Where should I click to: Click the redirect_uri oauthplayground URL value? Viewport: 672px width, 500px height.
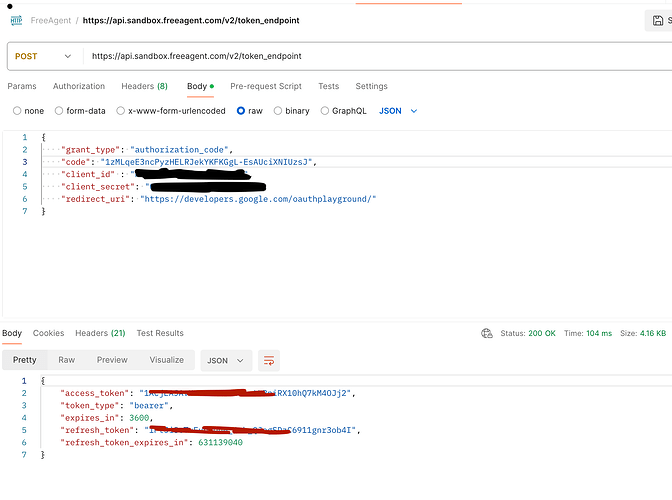(258, 199)
